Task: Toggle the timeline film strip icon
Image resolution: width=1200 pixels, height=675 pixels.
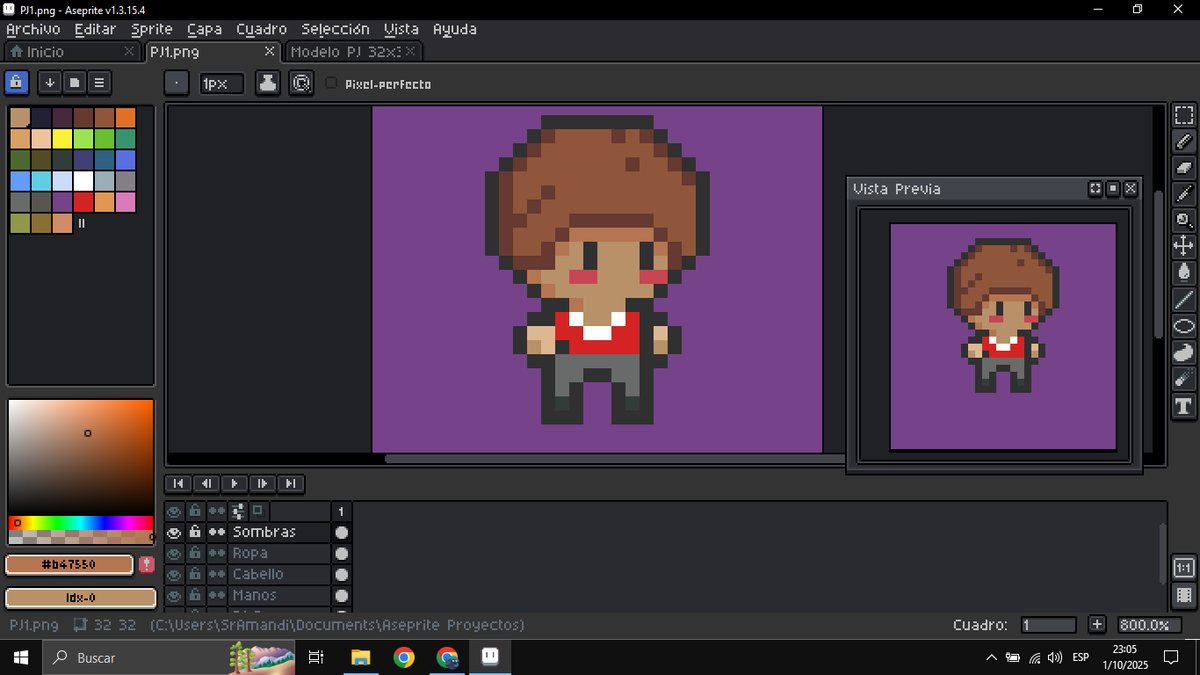Action: coord(1184,596)
